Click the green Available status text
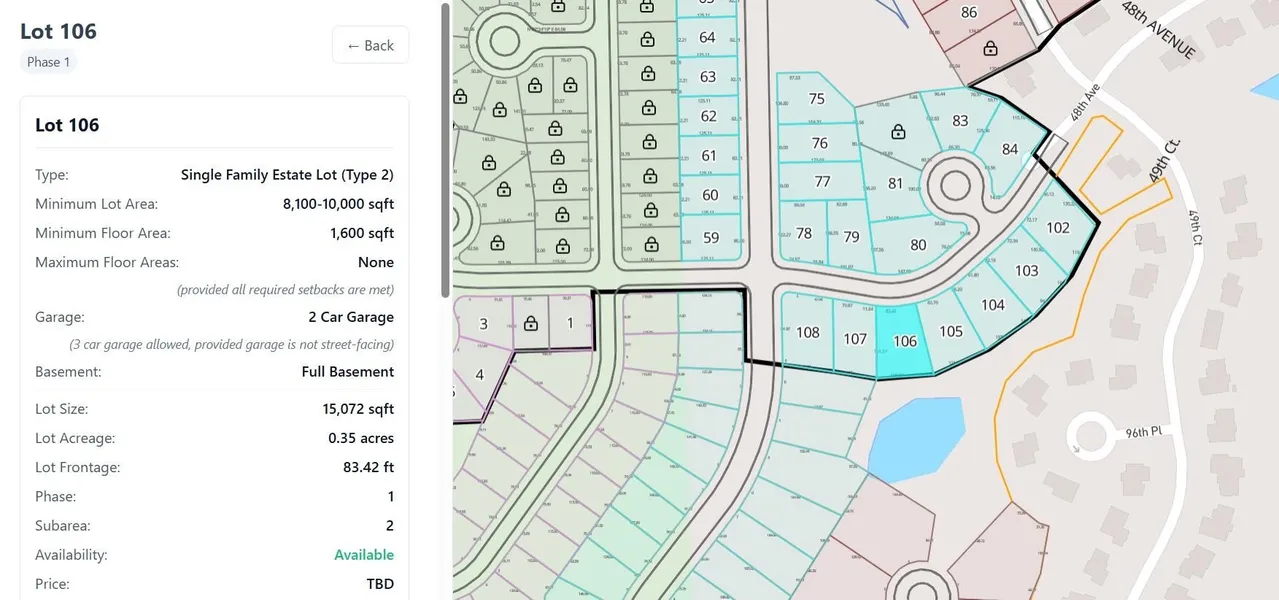 364,555
